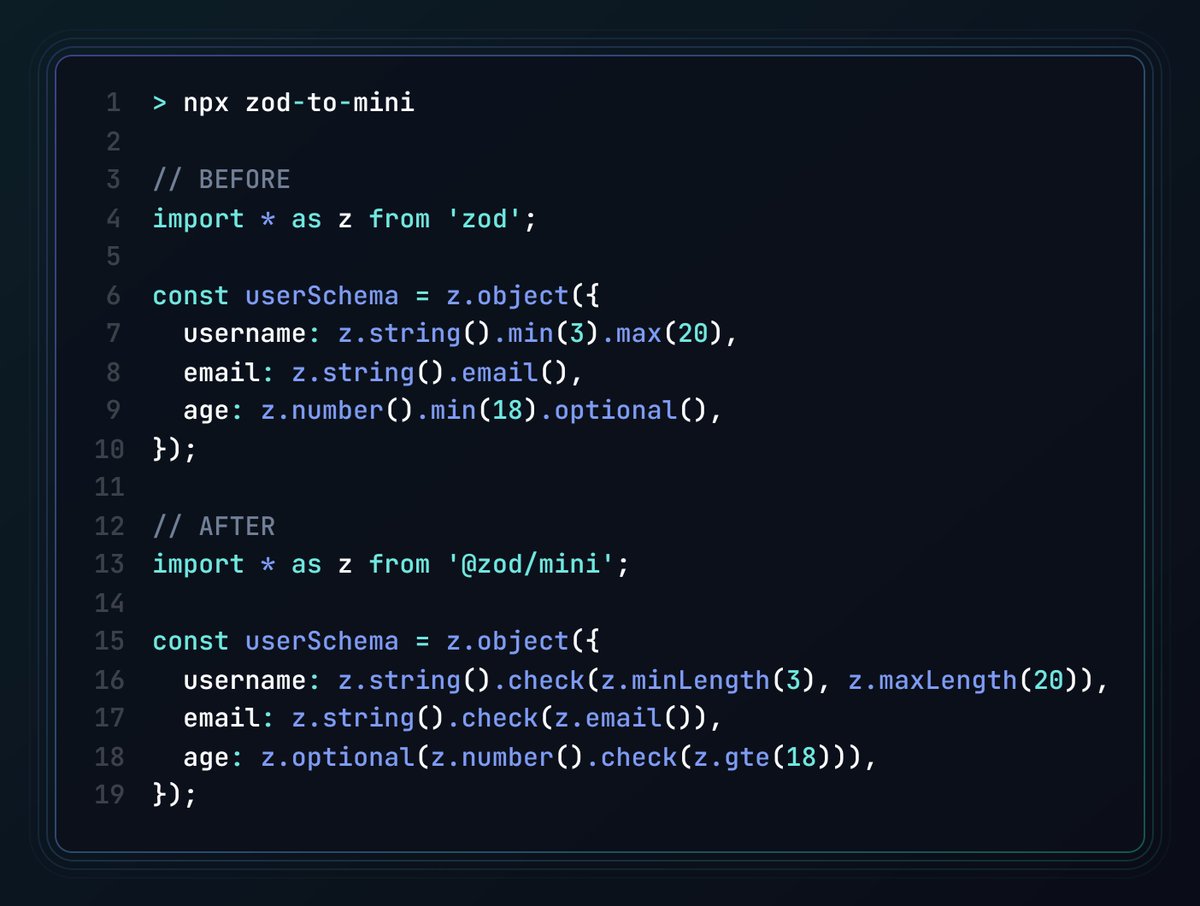Click line number 16 in the gutter

pos(108,680)
